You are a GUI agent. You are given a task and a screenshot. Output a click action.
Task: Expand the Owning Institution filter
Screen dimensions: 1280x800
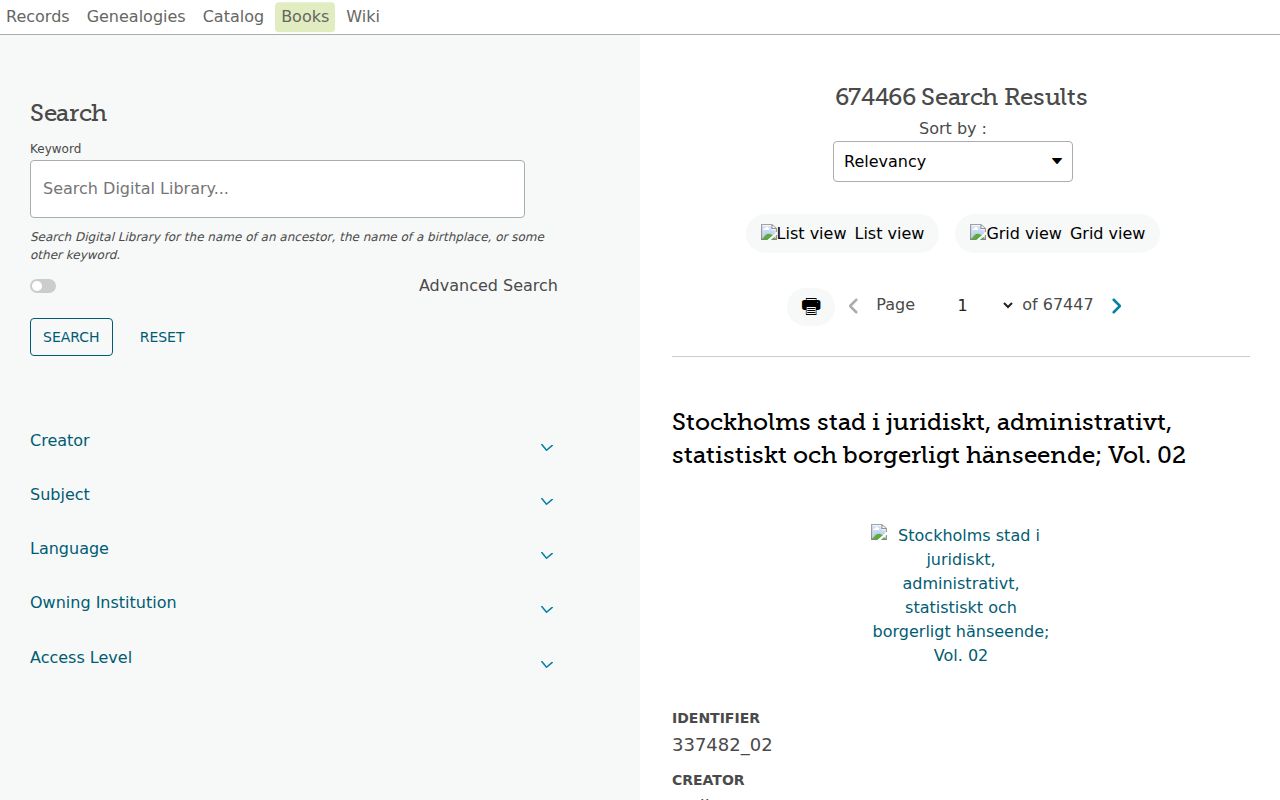coord(293,603)
